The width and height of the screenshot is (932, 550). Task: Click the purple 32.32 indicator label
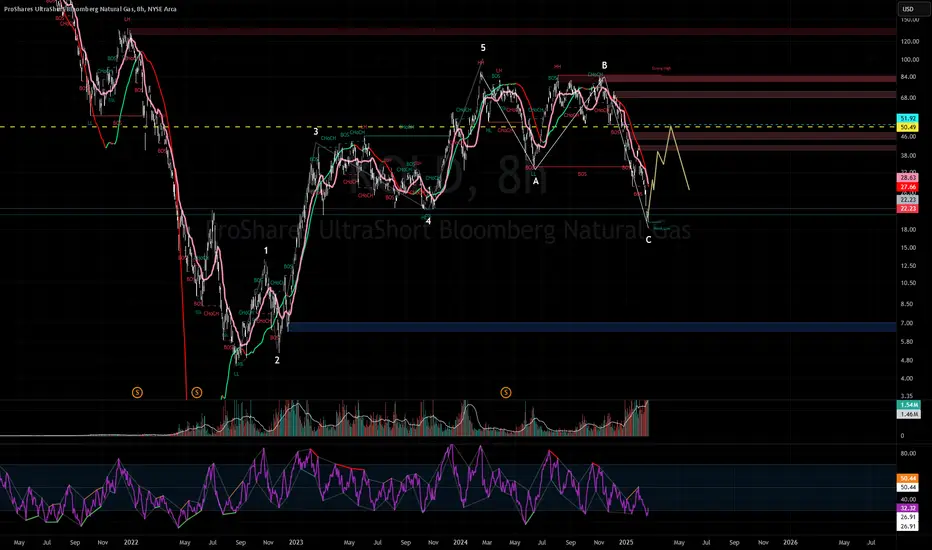[908, 508]
